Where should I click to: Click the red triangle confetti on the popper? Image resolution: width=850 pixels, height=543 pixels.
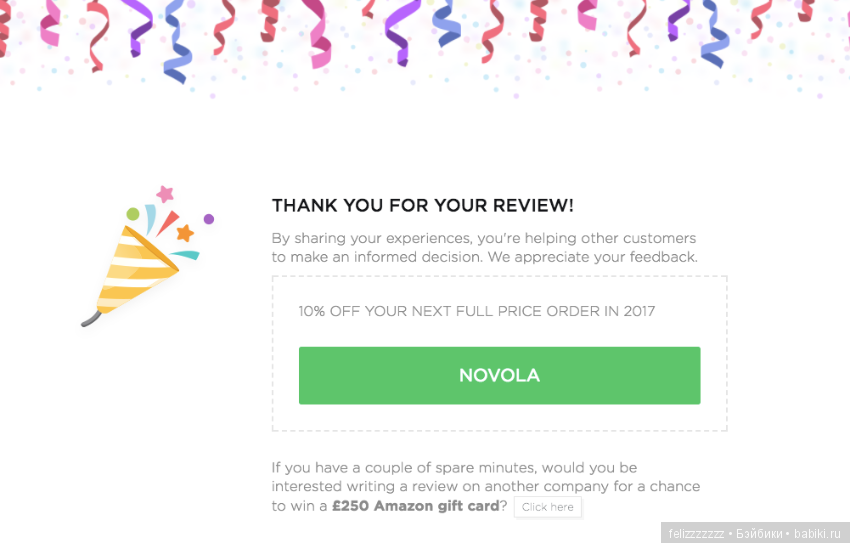pos(166,222)
